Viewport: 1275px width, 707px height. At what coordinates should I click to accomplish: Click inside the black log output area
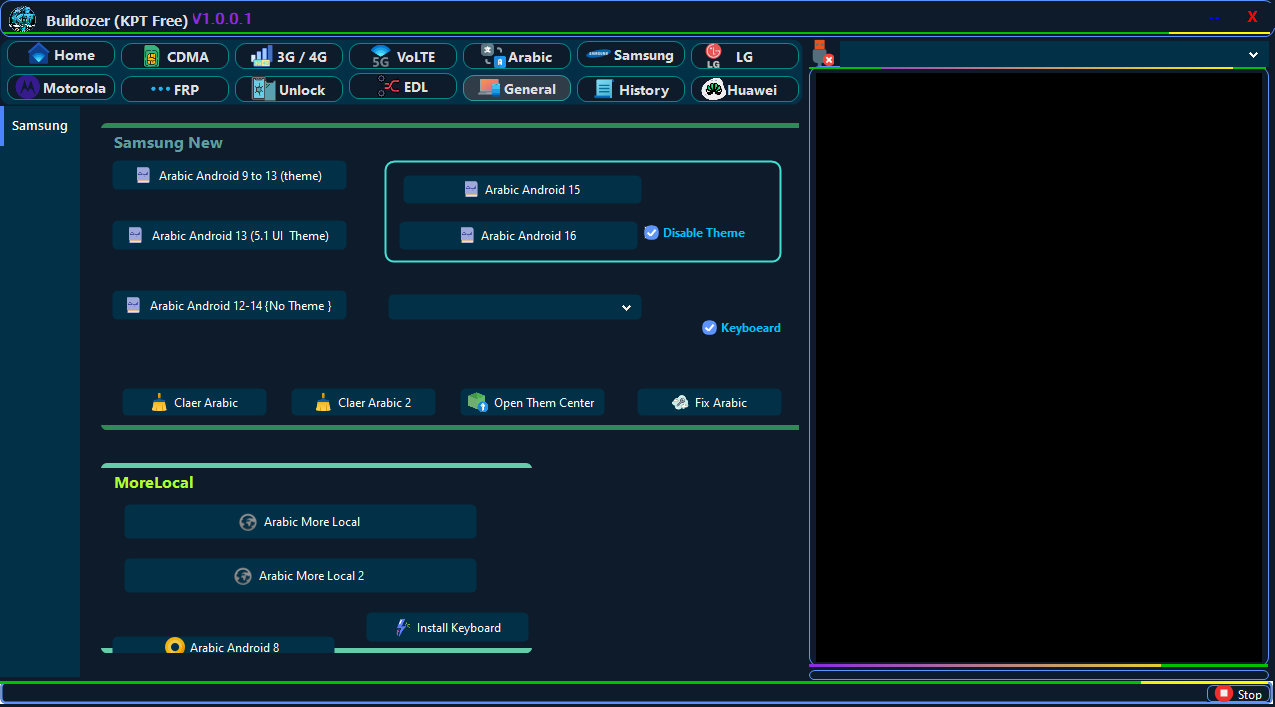(x=1038, y=365)
